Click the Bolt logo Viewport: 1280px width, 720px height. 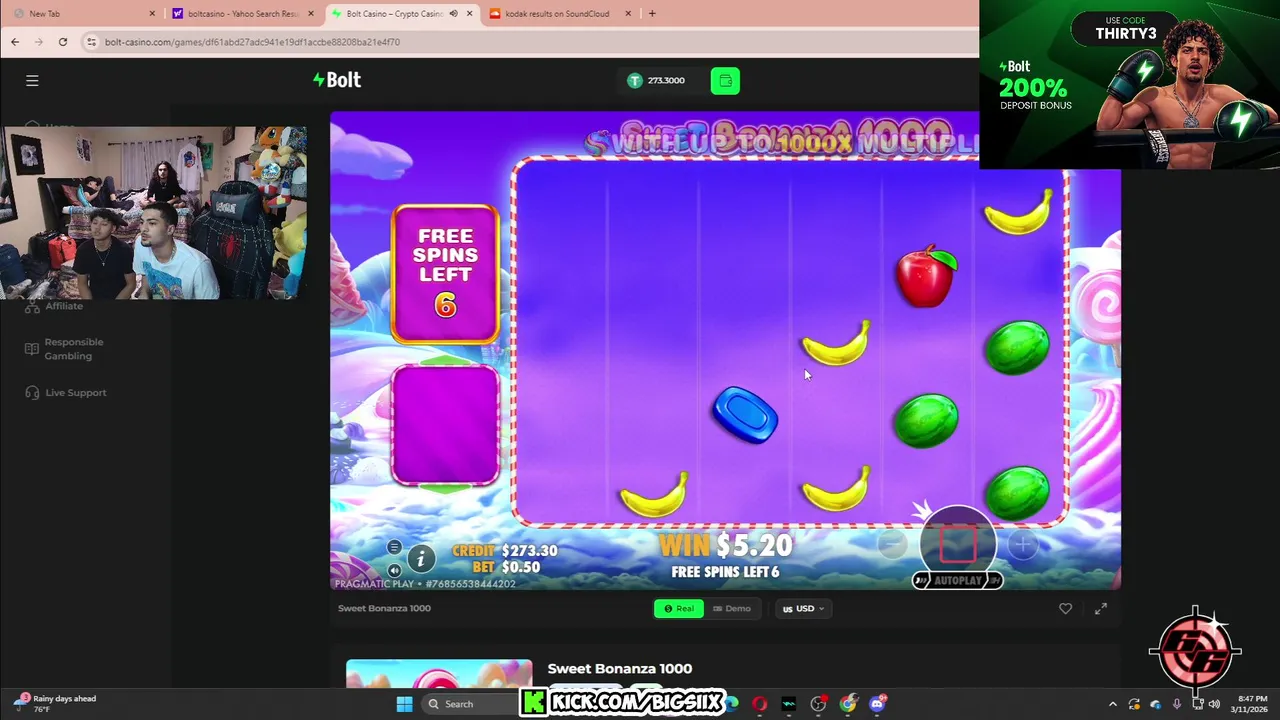[x=337, y=80]
